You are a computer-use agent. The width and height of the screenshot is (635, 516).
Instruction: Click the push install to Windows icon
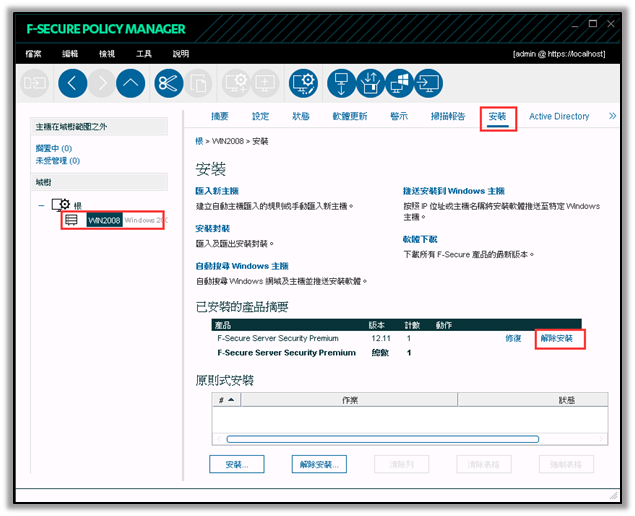[x=428, y=83]
